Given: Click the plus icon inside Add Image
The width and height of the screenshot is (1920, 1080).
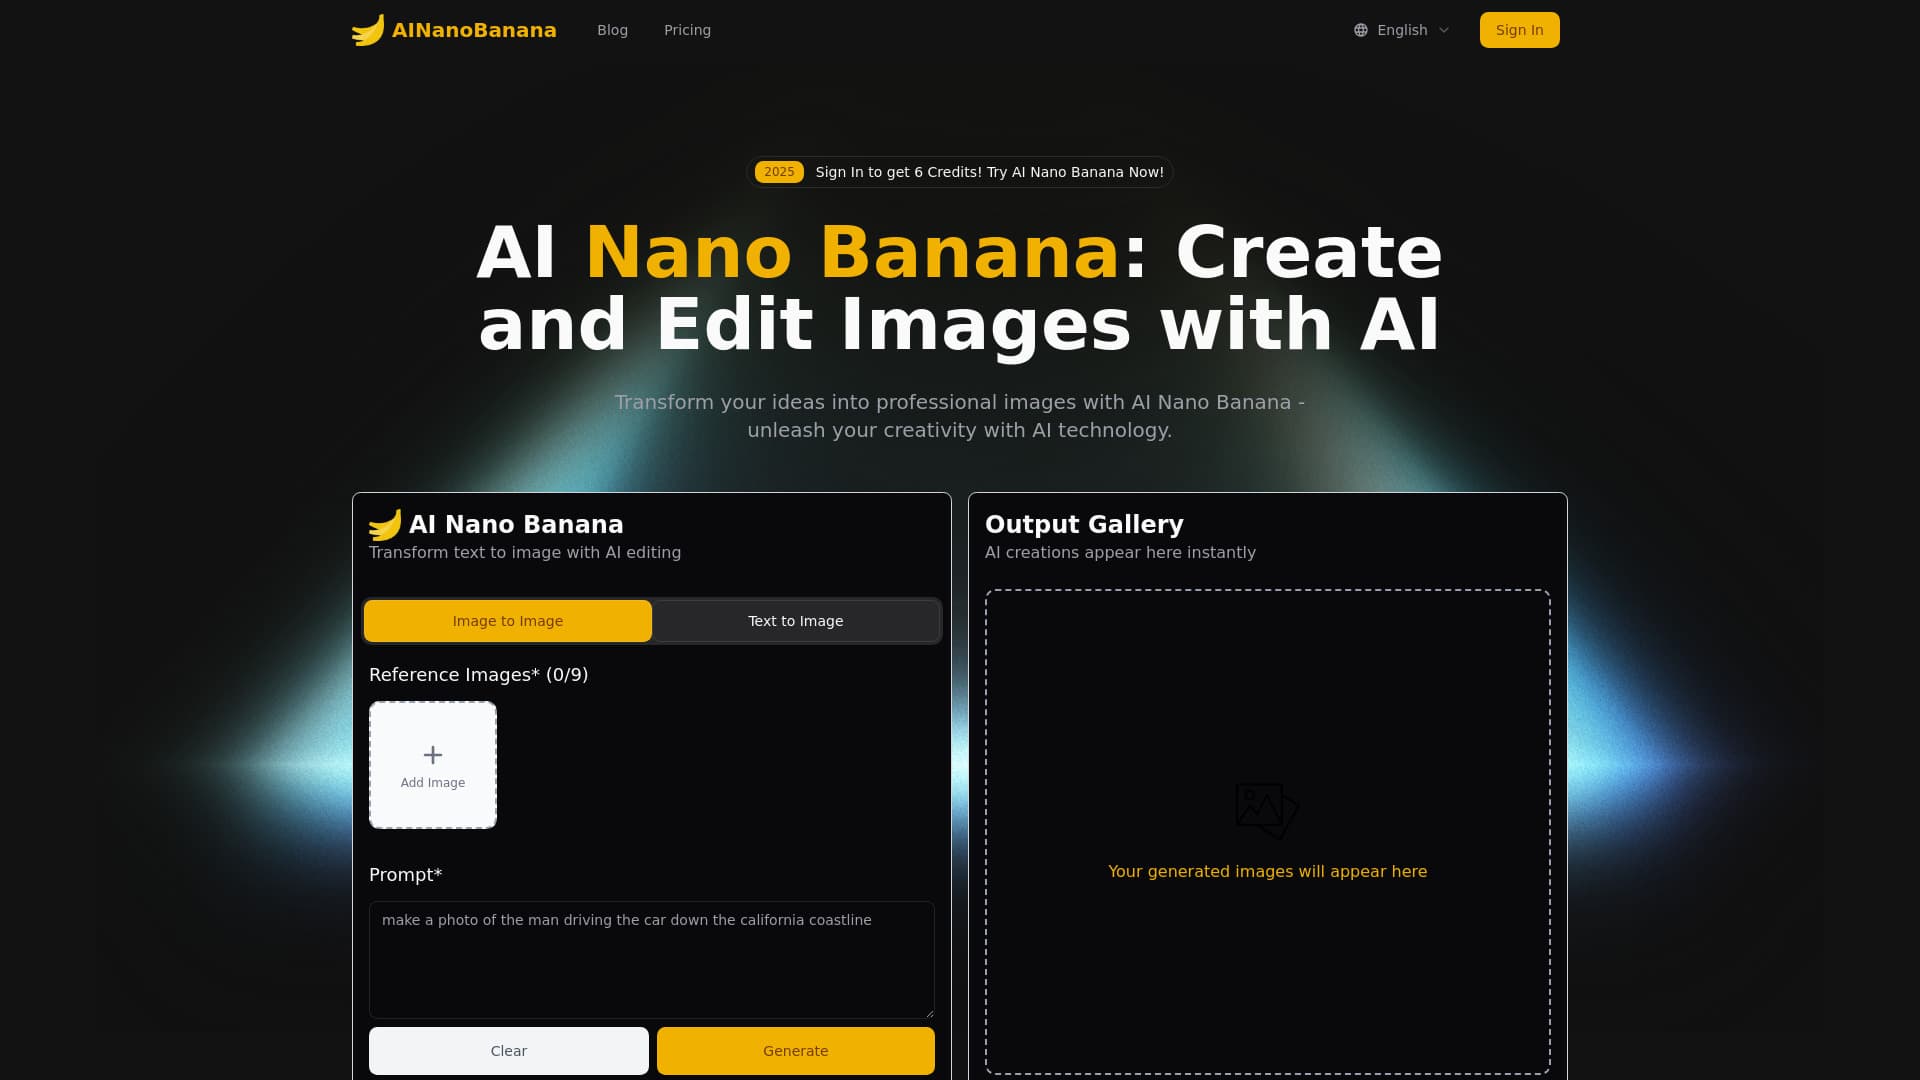Looking at the screenshot, I should click(433, 755).
